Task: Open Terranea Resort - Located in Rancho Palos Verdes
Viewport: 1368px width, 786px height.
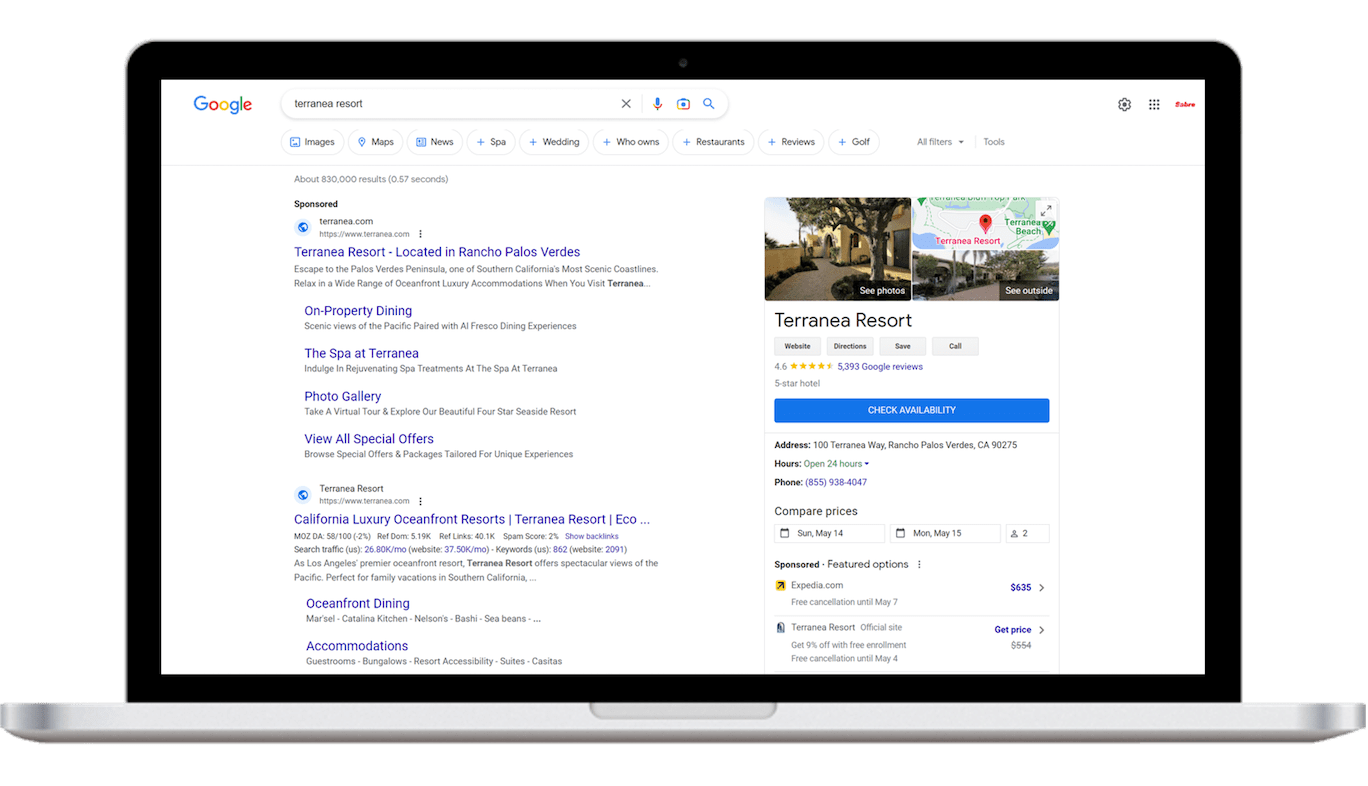Action: click(x=437, y=252)
